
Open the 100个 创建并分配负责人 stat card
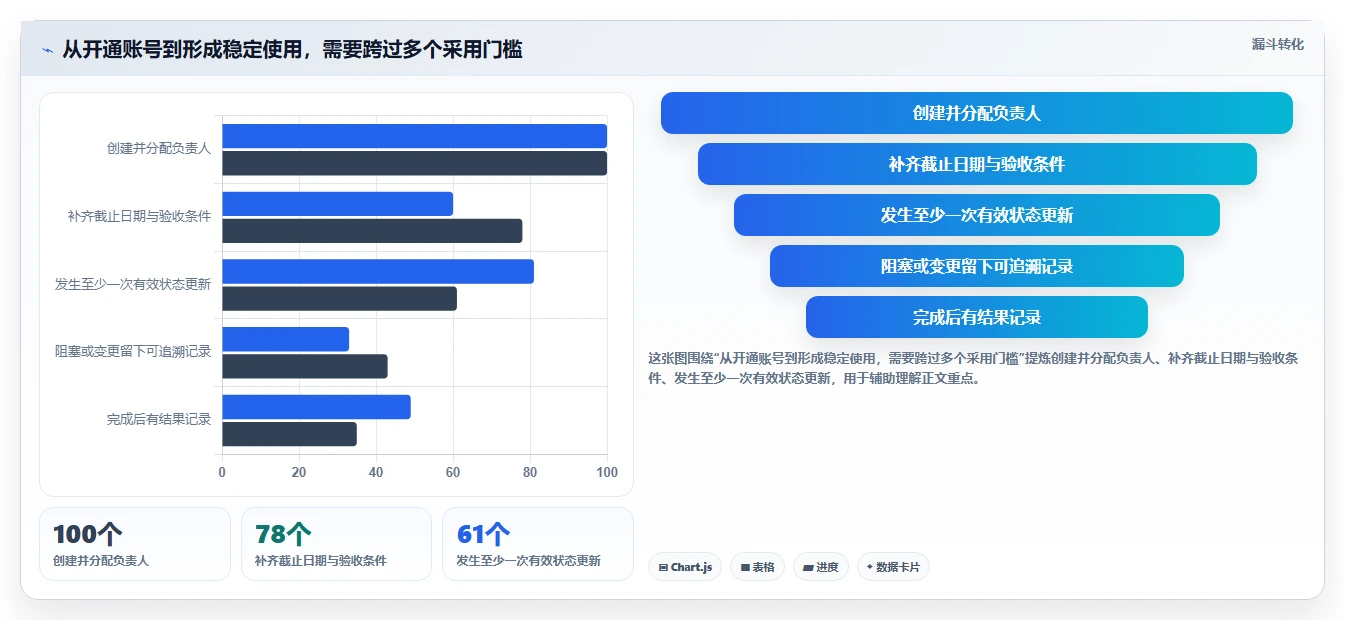tap(135, 544)
